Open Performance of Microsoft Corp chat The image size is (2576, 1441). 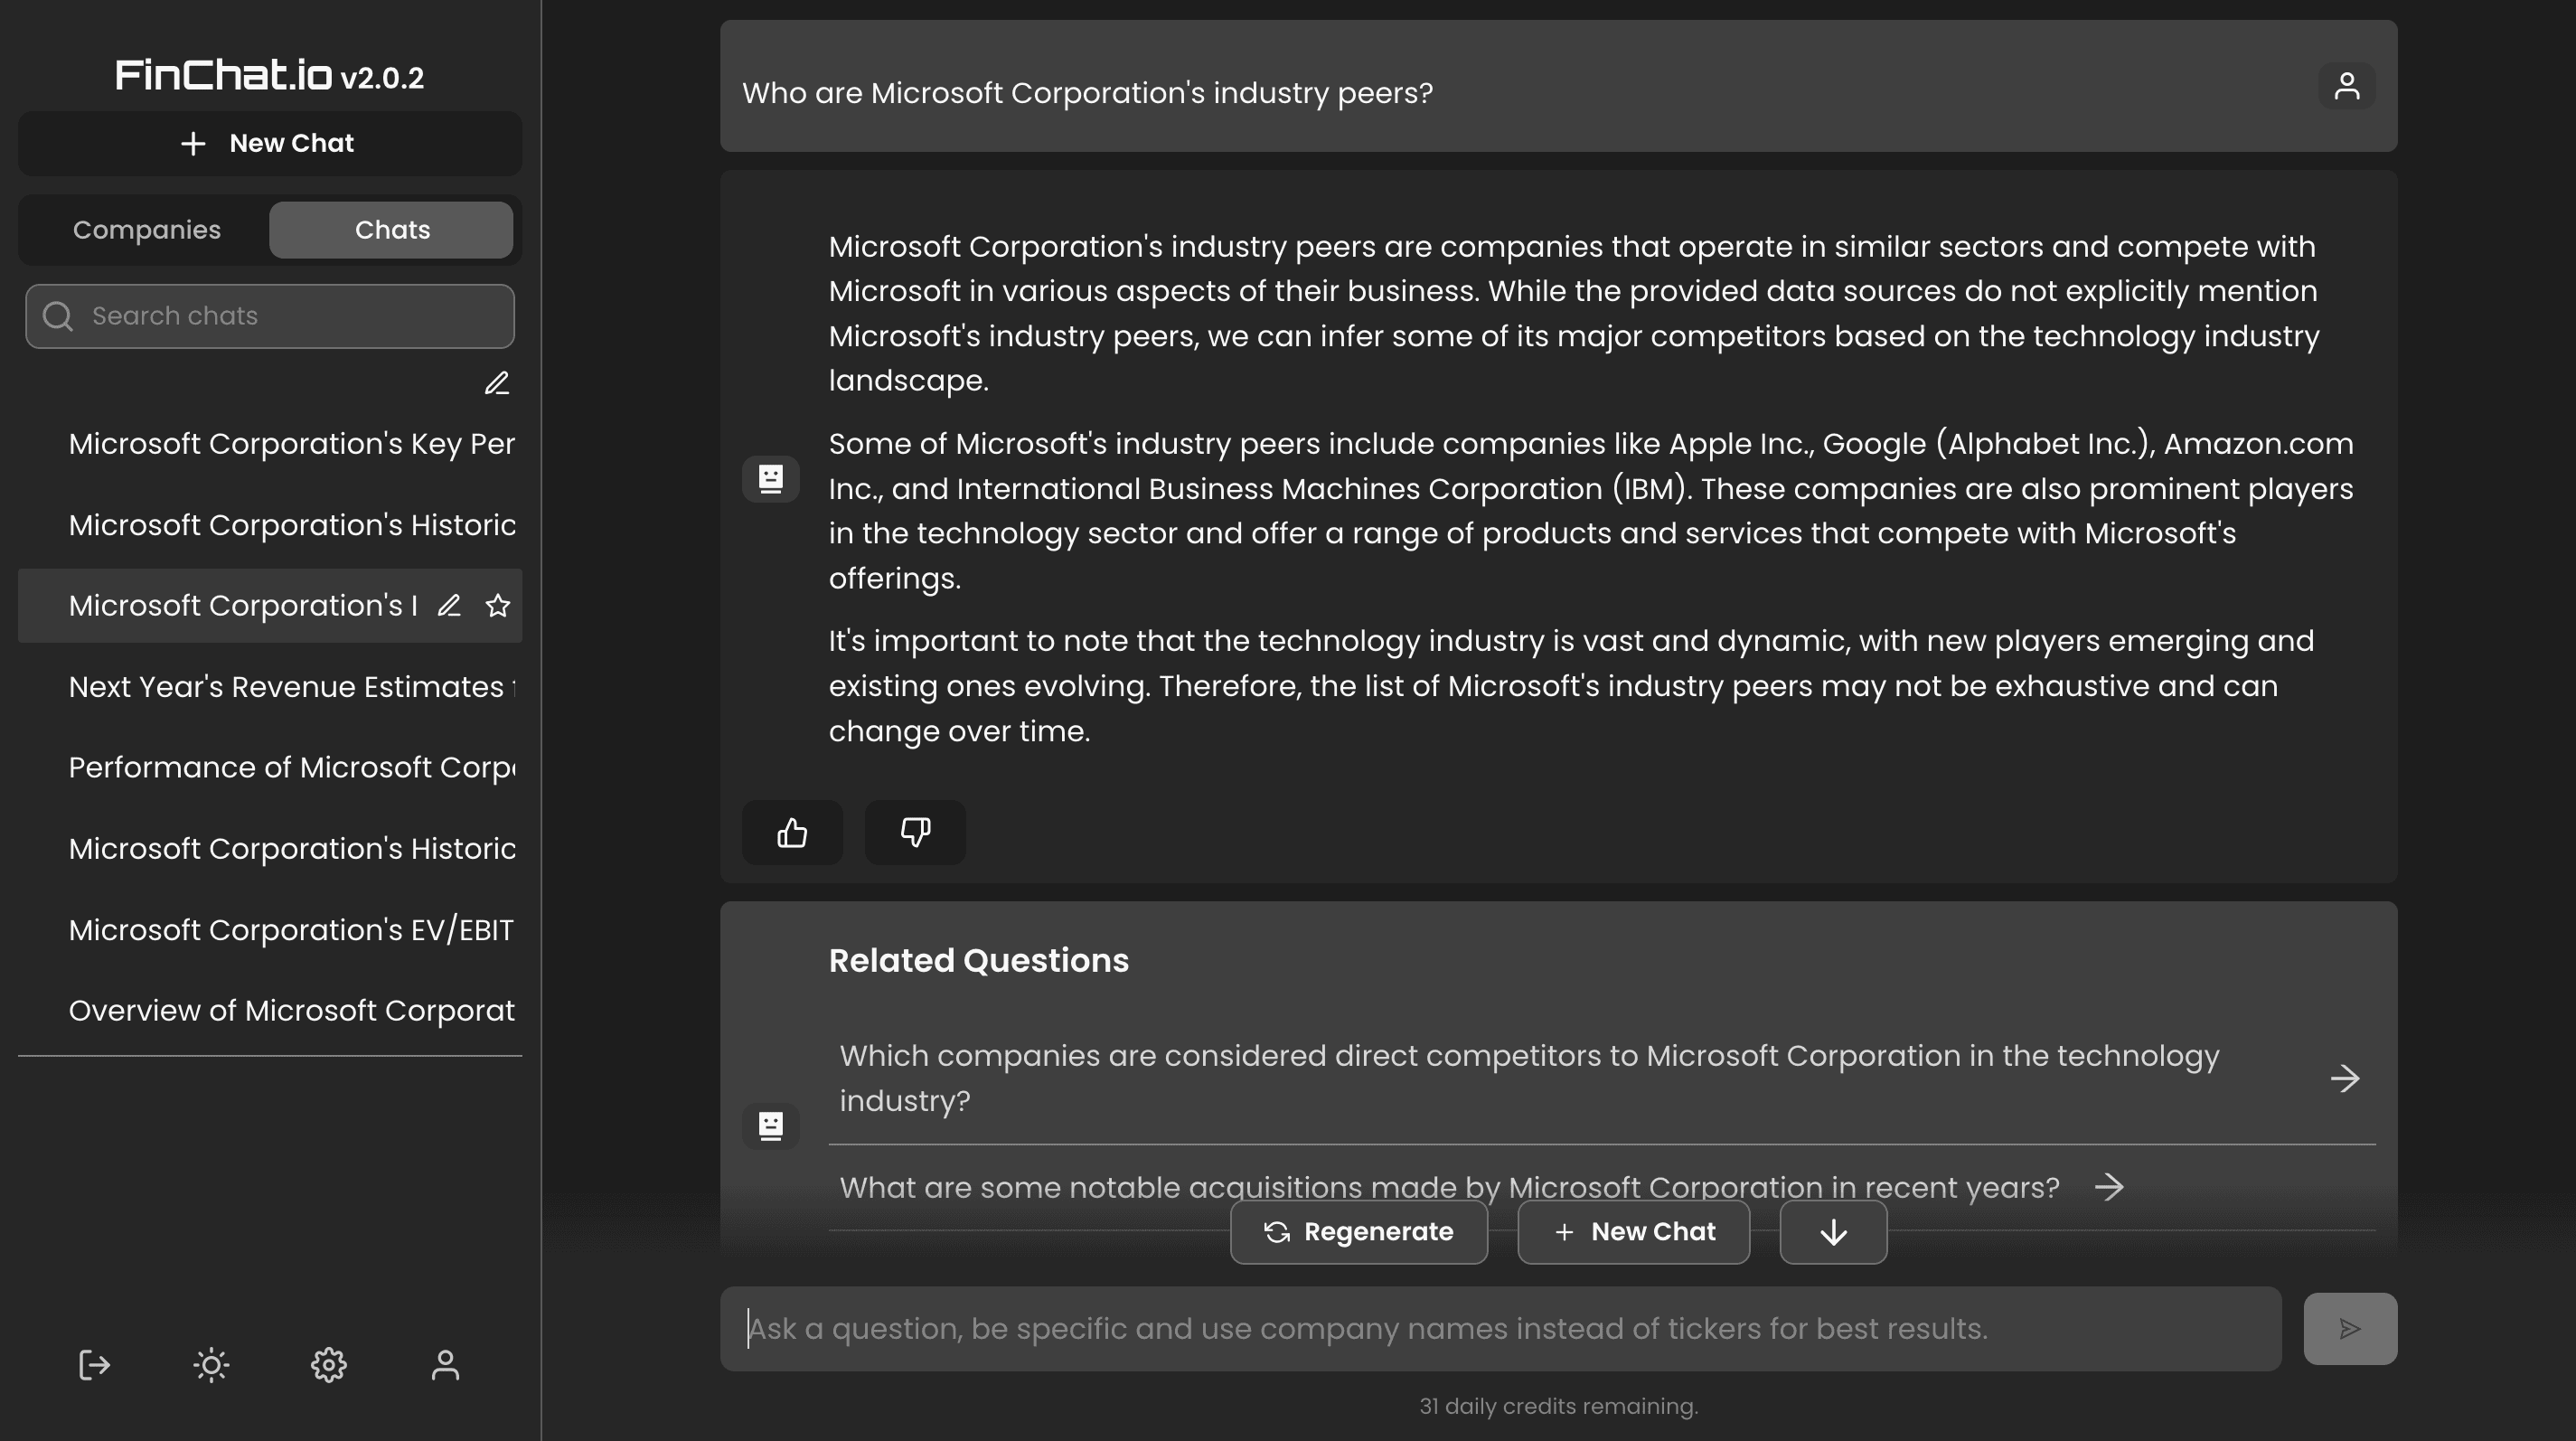coord(270,767)
